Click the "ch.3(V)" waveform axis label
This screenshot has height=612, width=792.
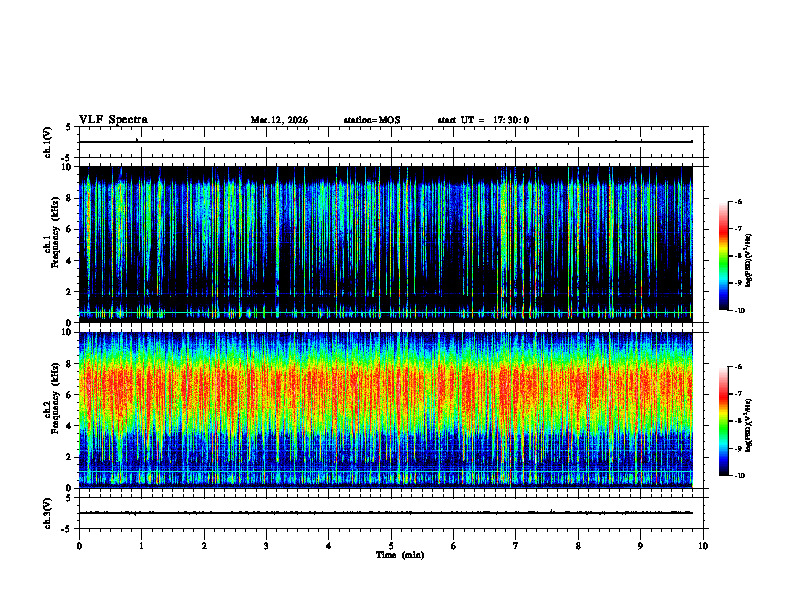pos(48,513)
